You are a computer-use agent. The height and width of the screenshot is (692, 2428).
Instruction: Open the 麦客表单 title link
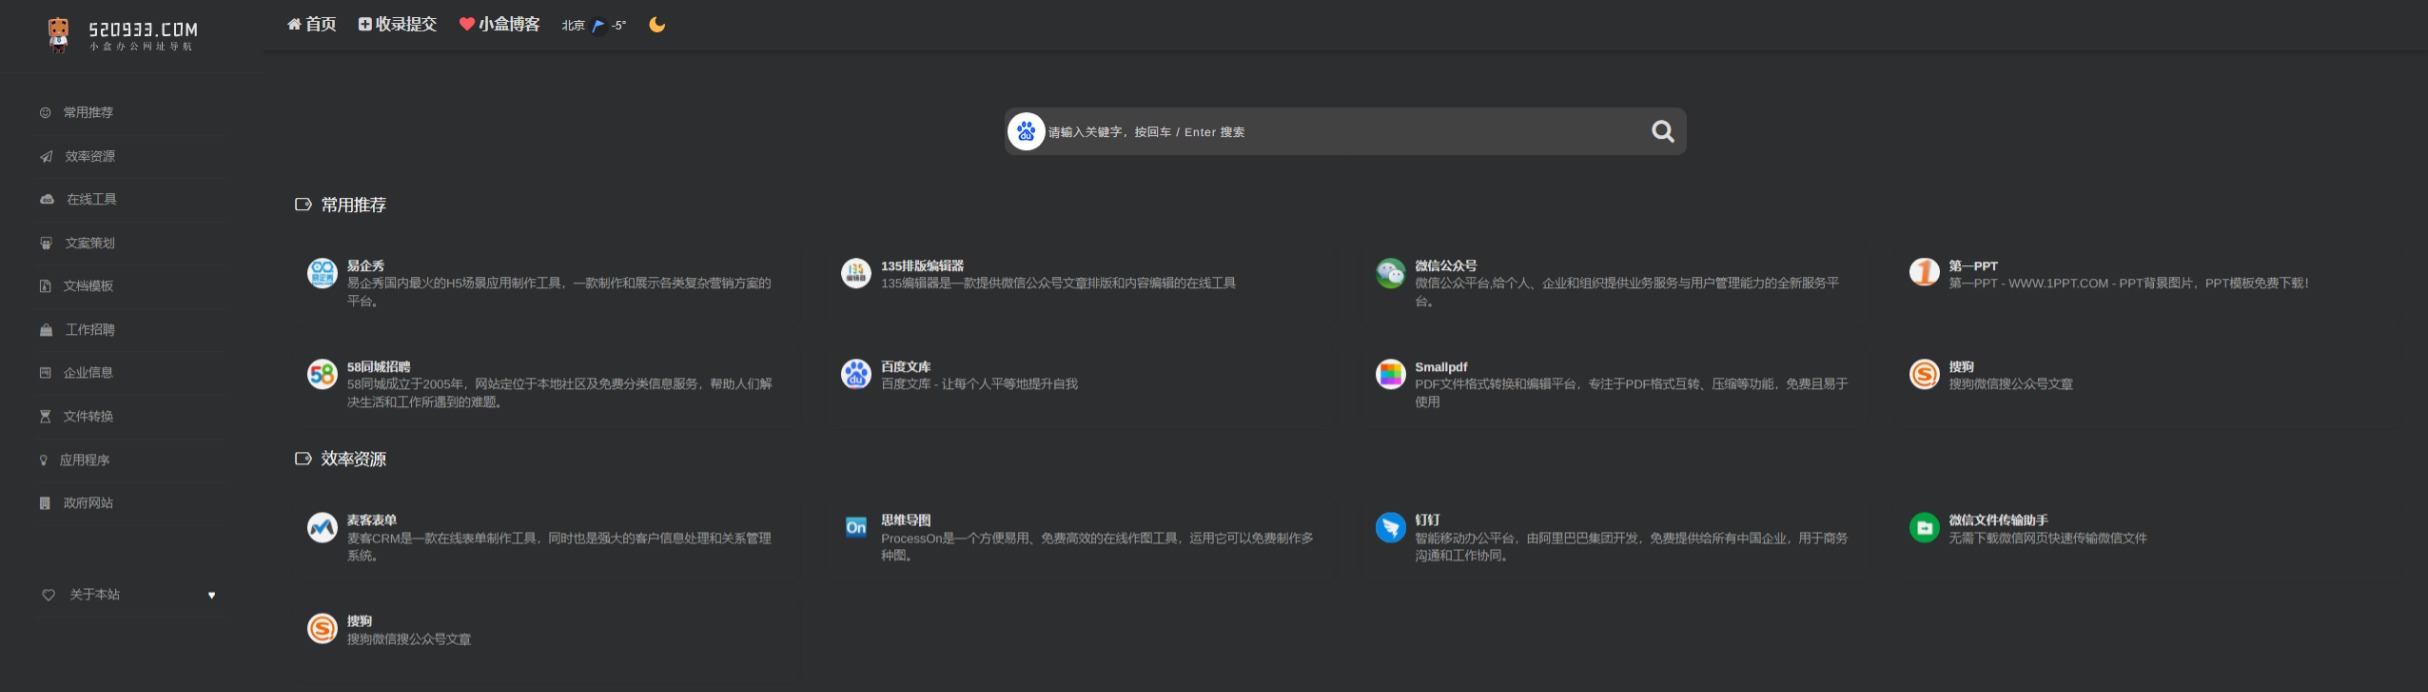click(372, 520)
